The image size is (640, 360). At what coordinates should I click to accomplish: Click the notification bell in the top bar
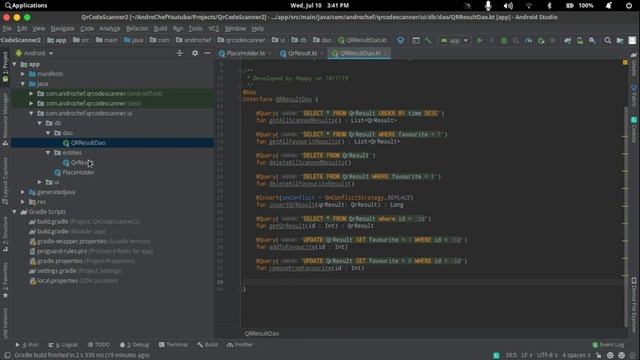tap(609, 6)
